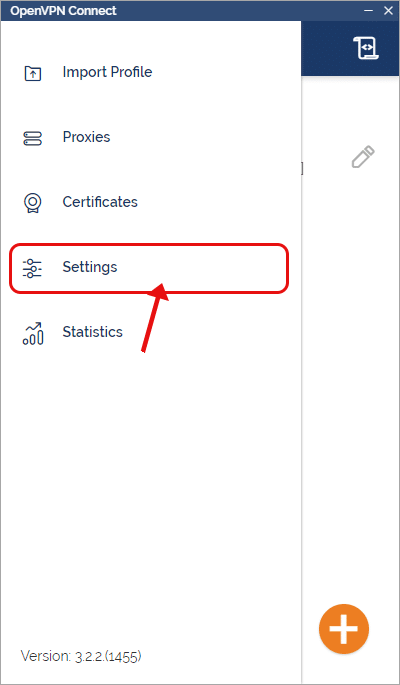Click blank menu space below Statistics

[151, 481]
